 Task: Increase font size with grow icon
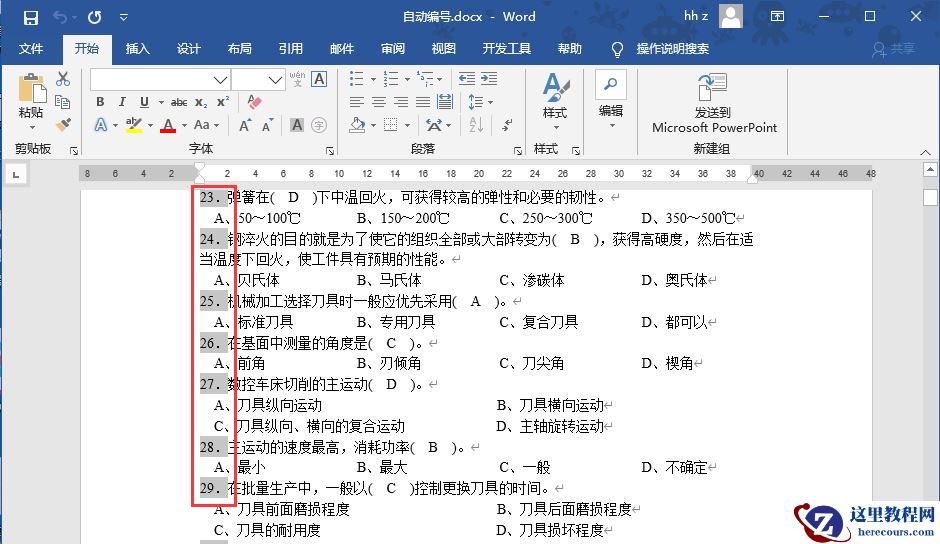tap(245, 125)
